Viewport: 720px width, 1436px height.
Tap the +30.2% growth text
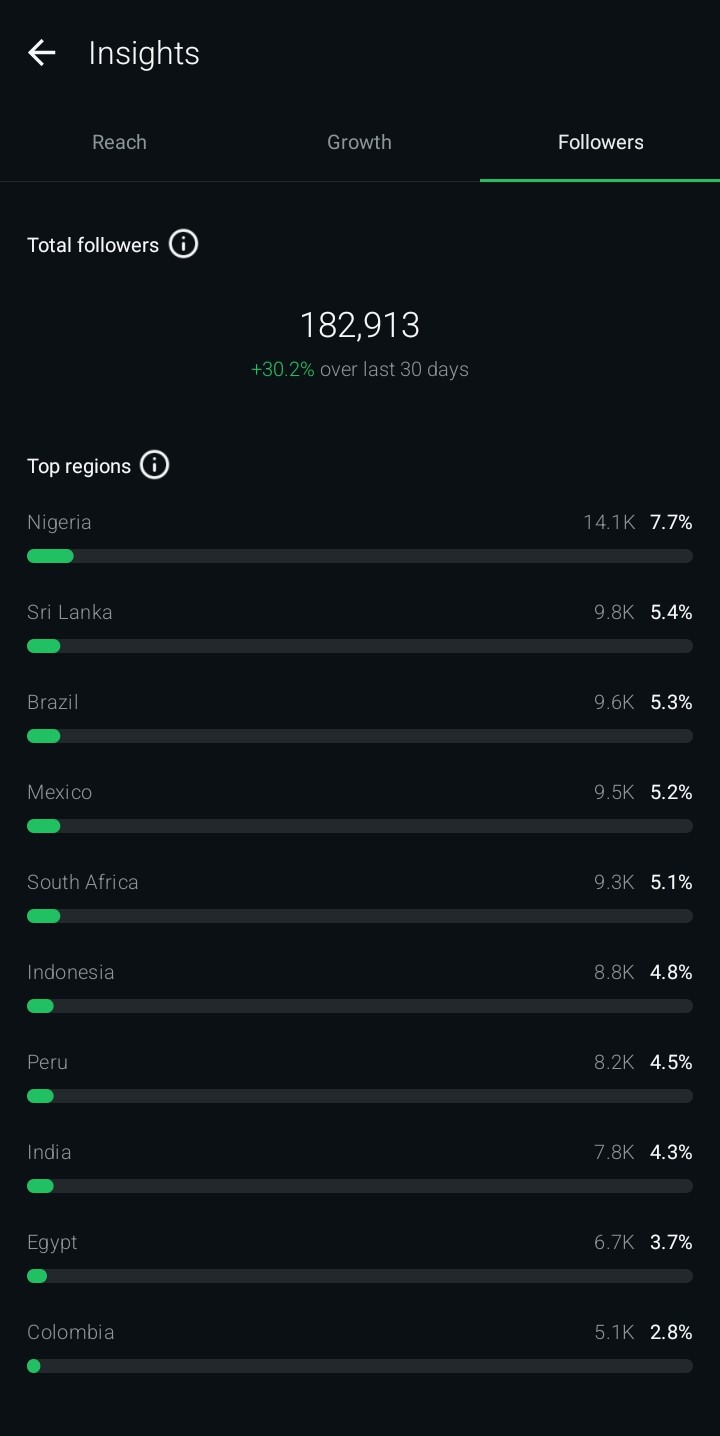(x=283, y=369)
